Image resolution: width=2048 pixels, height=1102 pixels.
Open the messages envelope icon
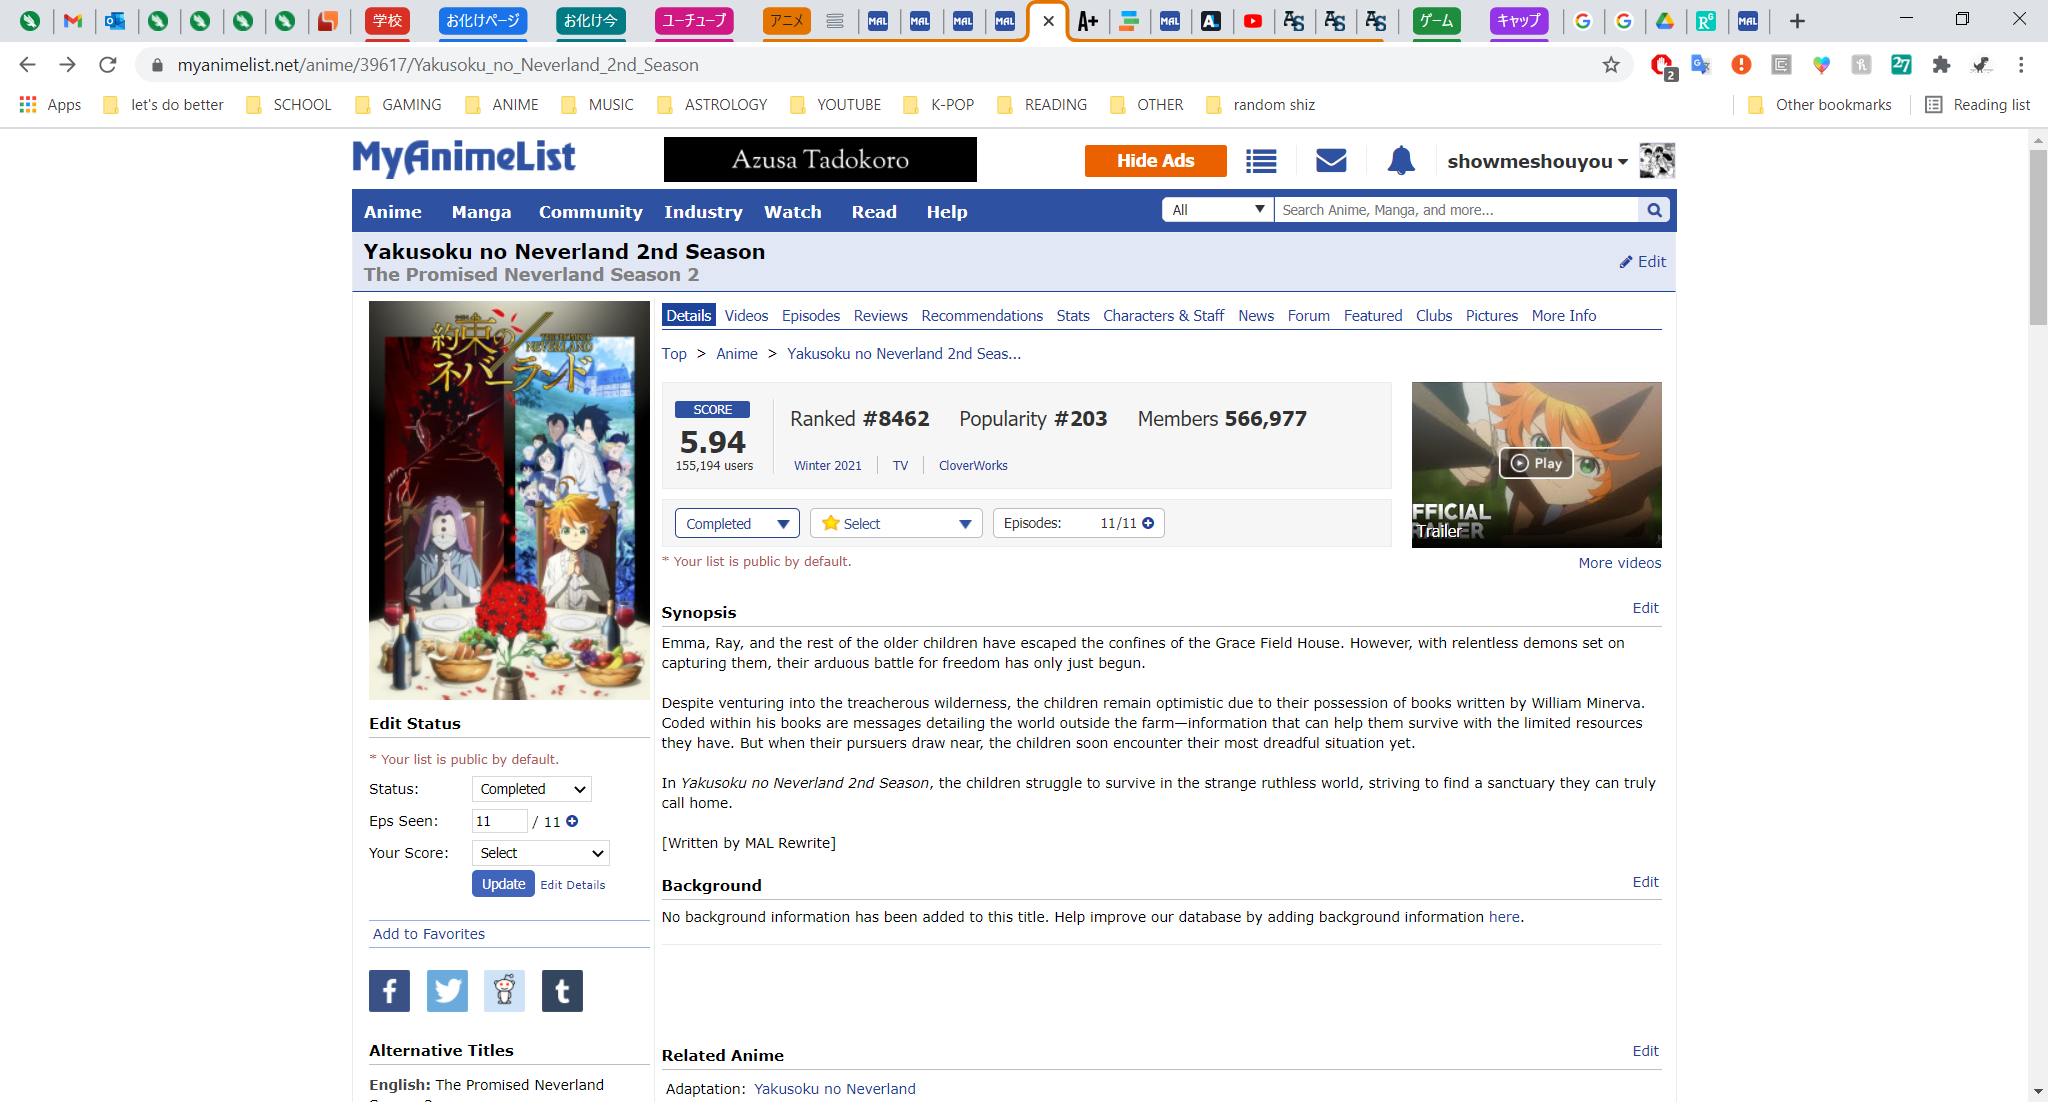click(x=1331, y=161)
